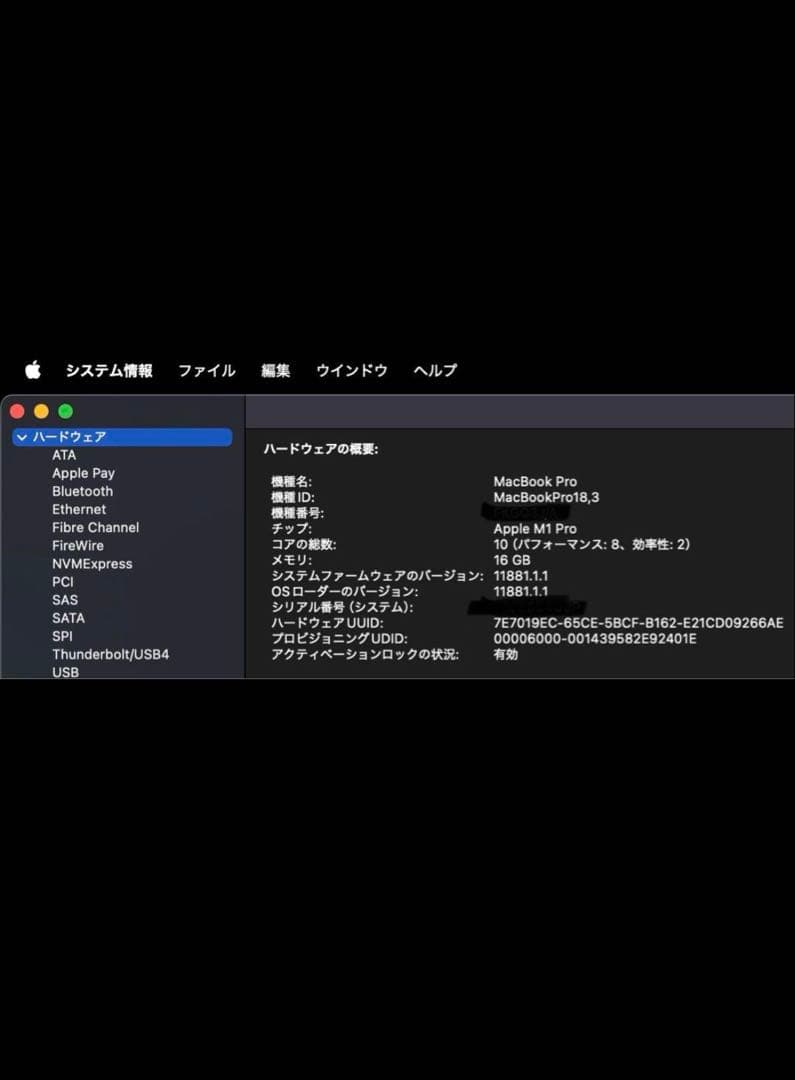This screenshot has height=1080, width=795.
Task: Select ATA in the sidebar
Action: [64, 455]
